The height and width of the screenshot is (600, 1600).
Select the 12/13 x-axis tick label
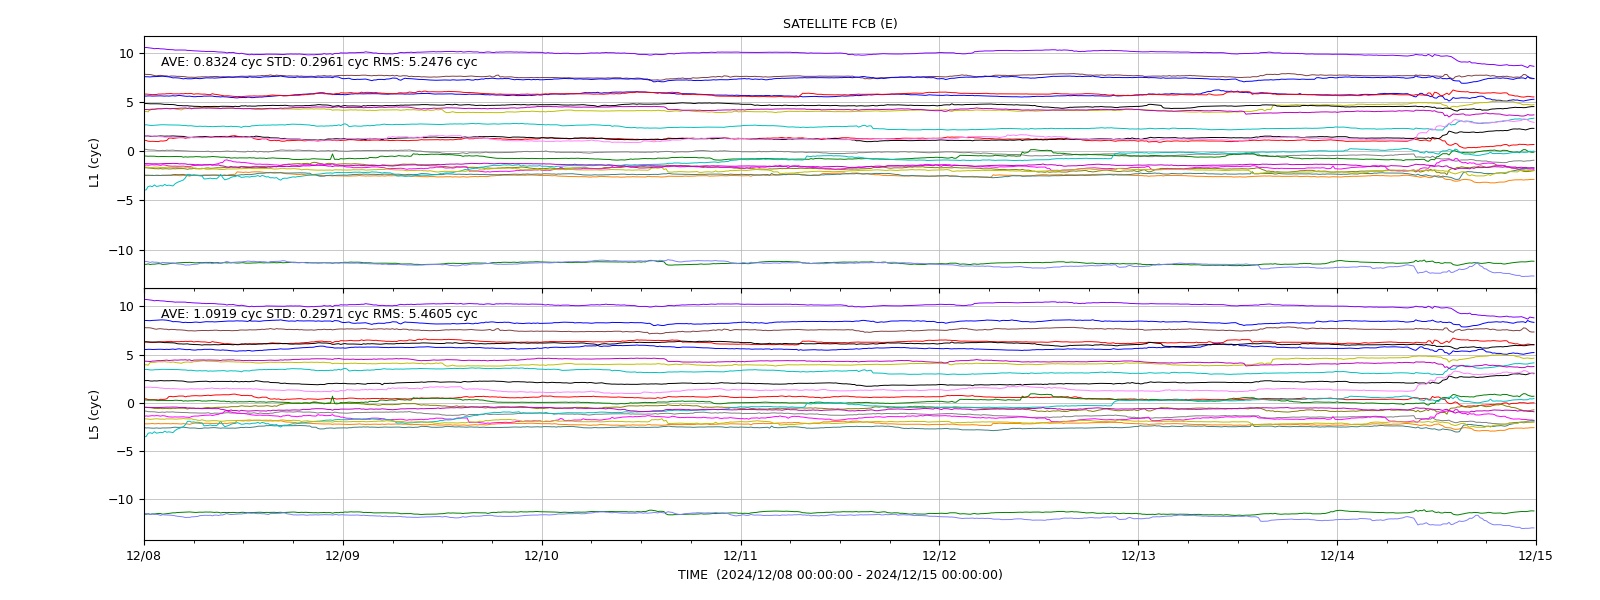pyautogui.click(x=1138, y=556)
